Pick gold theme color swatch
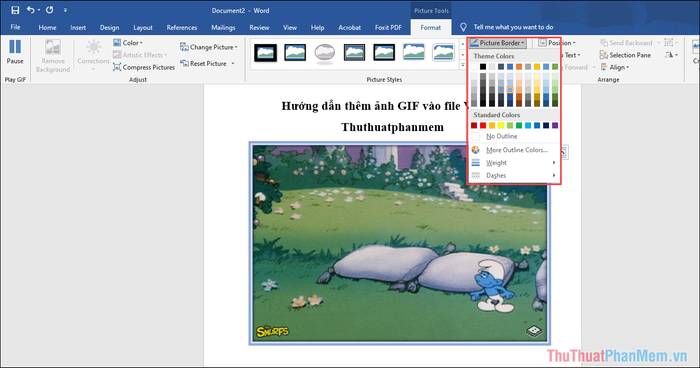The height and width of the screenshot is (368, 700). tap(537, 67)
